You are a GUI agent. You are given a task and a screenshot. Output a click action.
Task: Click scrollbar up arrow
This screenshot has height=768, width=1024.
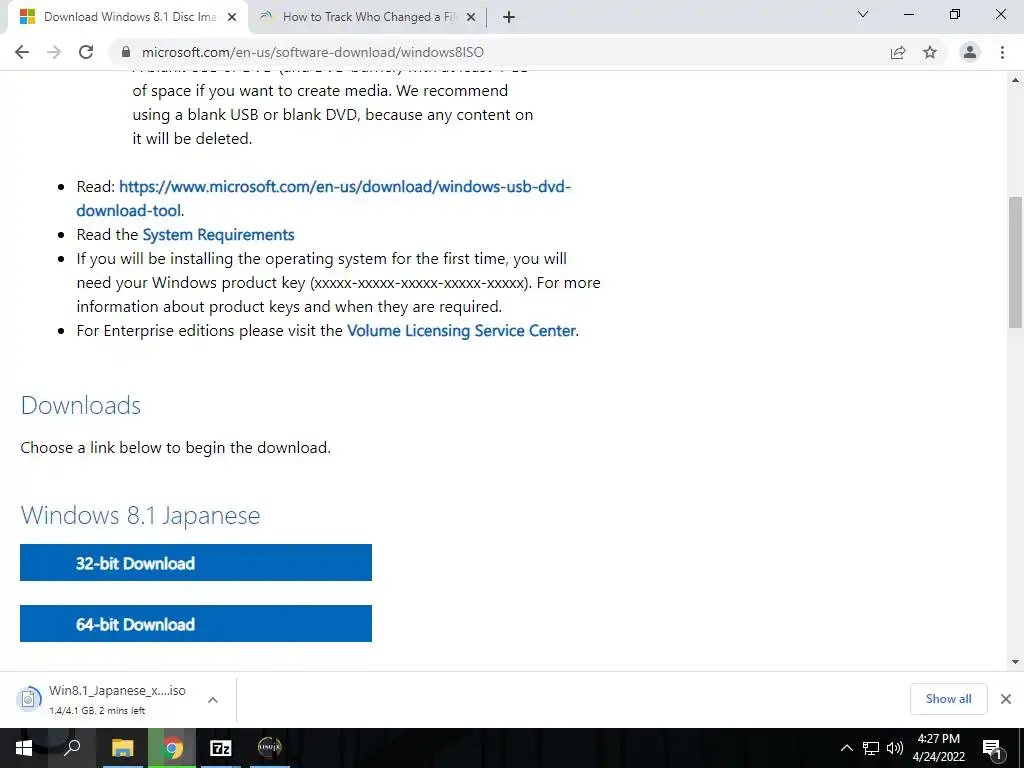coord(1016,80)
